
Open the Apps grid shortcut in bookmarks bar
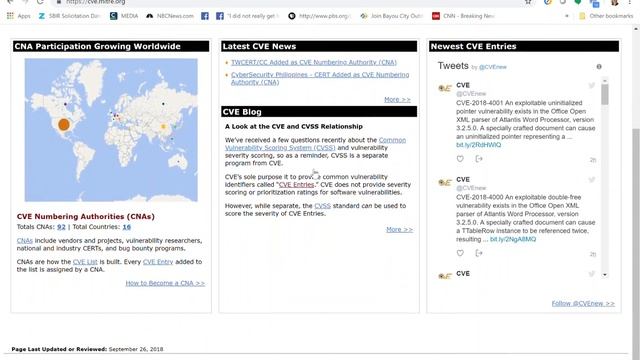[19, 16]
